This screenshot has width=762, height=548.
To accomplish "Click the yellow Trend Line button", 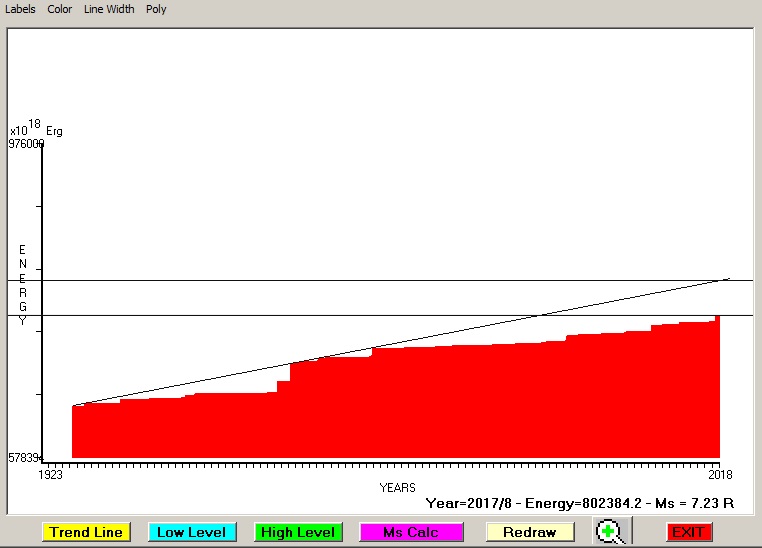I will click(x=86, y=532).
